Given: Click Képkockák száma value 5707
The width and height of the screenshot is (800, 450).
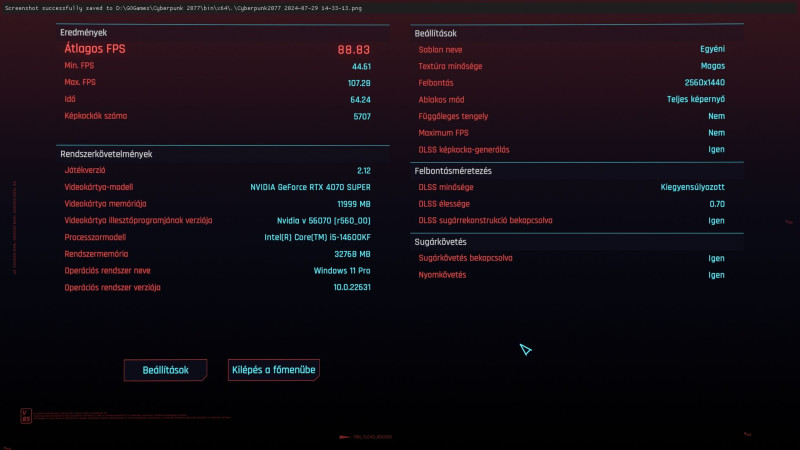Looking at the screenshot, I should click(362, 117).
